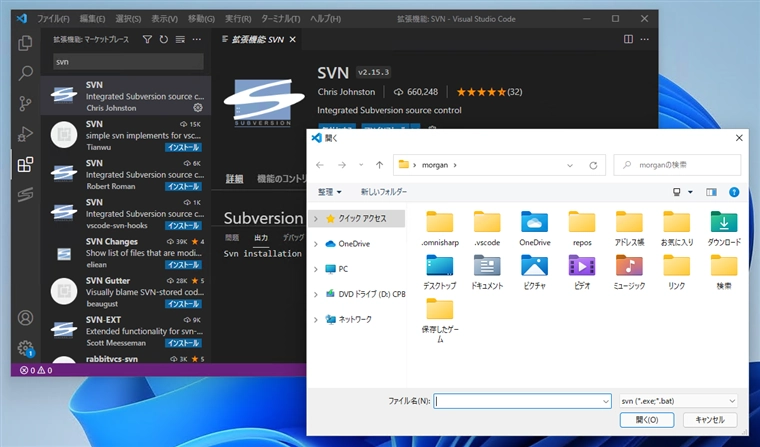The image size is (760, 447).
Task: Open the file type filter svn dropdown
Action: click(679, 401)
